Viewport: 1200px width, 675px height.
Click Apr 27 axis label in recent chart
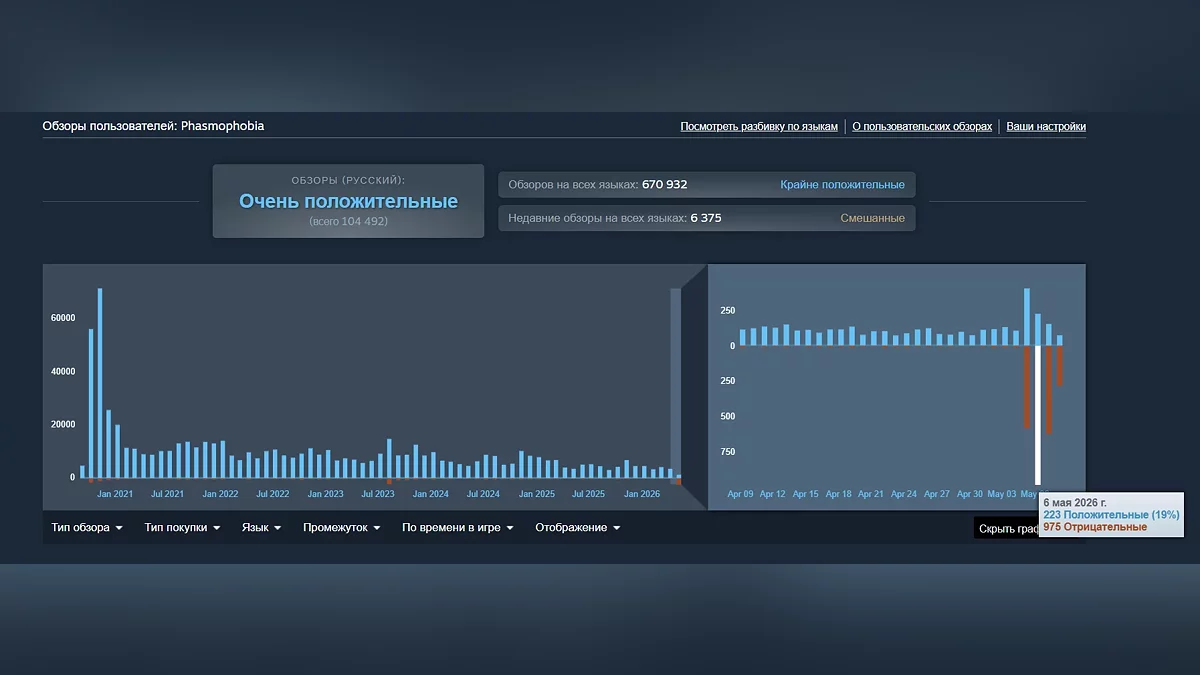tap(937, 494)
